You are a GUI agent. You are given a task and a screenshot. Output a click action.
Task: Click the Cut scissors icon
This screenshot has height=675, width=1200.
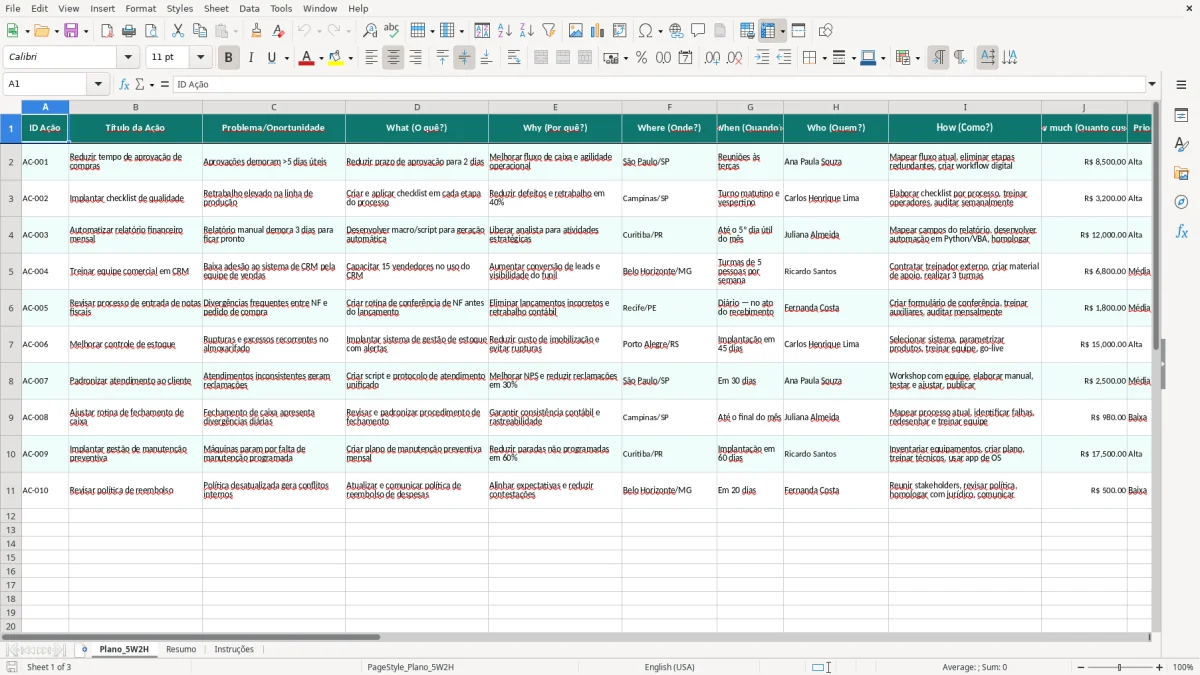pyautogui.click(x=178, y=31)
